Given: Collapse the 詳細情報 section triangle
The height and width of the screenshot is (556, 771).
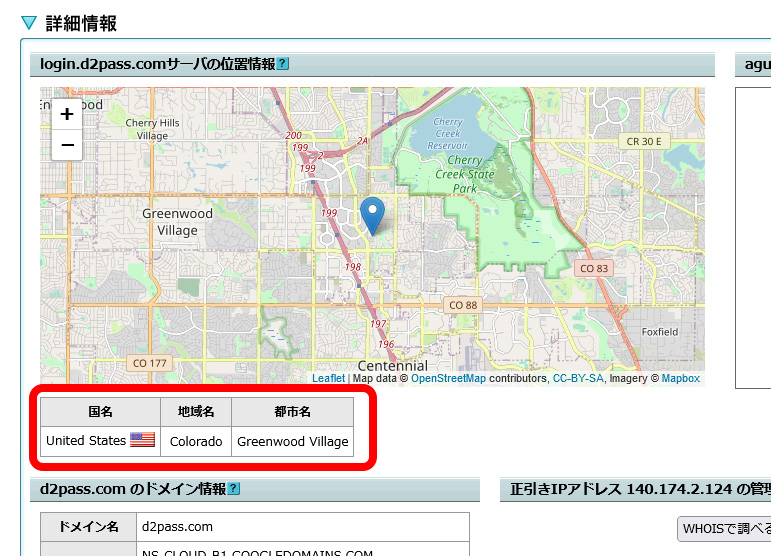Looking at the screenshot, I should click(x=28, y=23).
